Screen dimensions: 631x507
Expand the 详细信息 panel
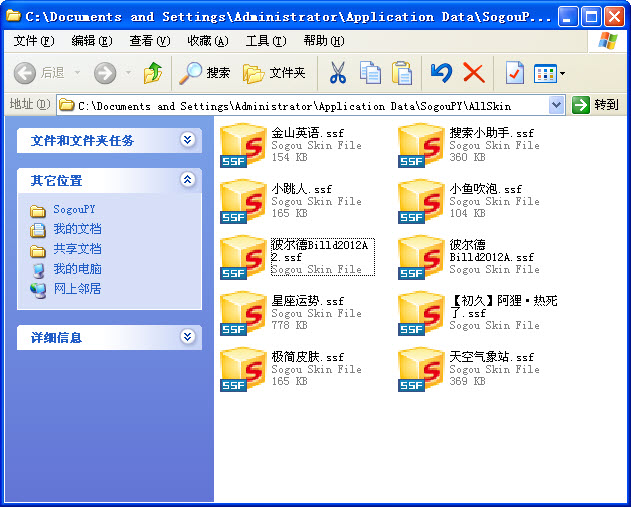(188, 337)
